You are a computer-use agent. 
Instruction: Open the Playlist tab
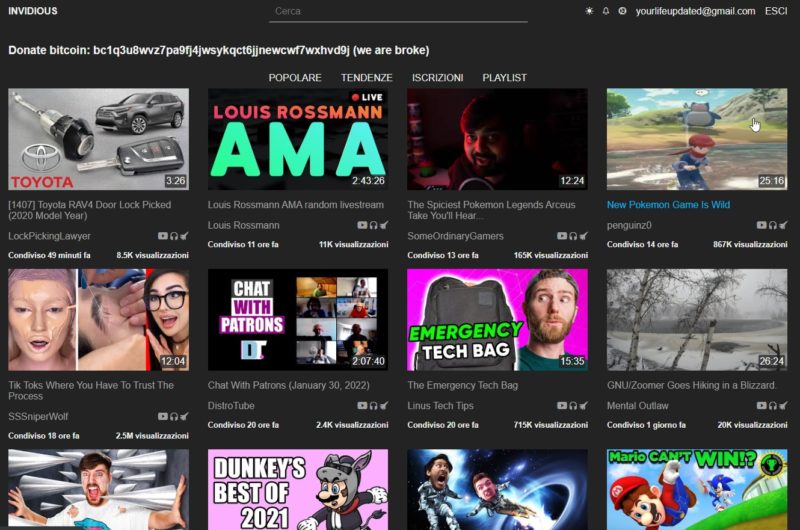pos(504,78)
